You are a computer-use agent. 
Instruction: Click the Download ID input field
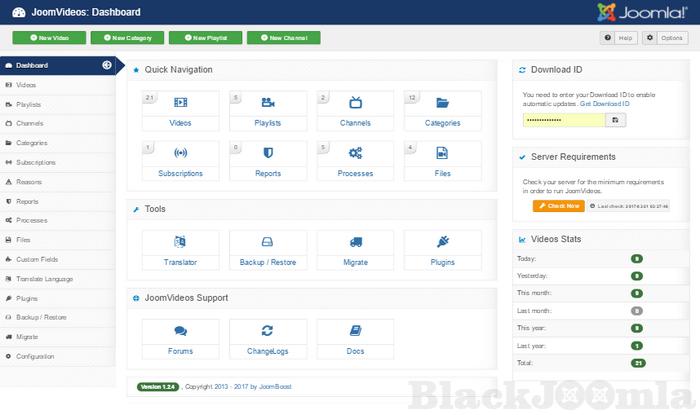tap(563, 120)
